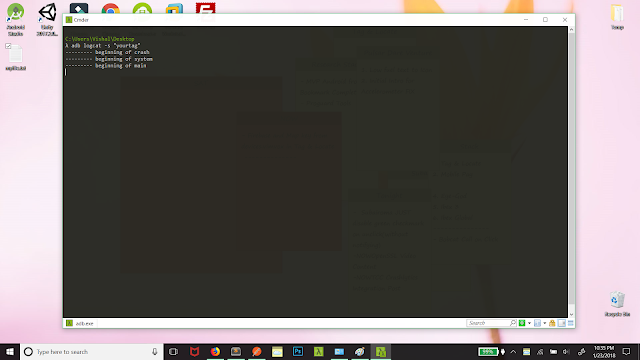Viewport: 640px width, 360px height.
Task: Click the adb logcat command line
Action: click(103, 46)
